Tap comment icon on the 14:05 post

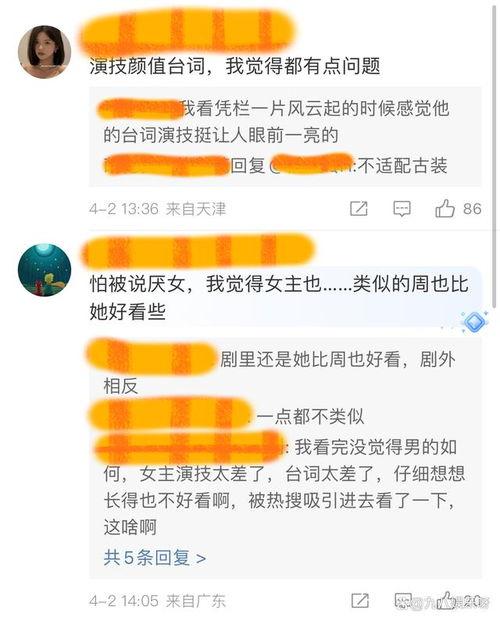tap(403, 600)
